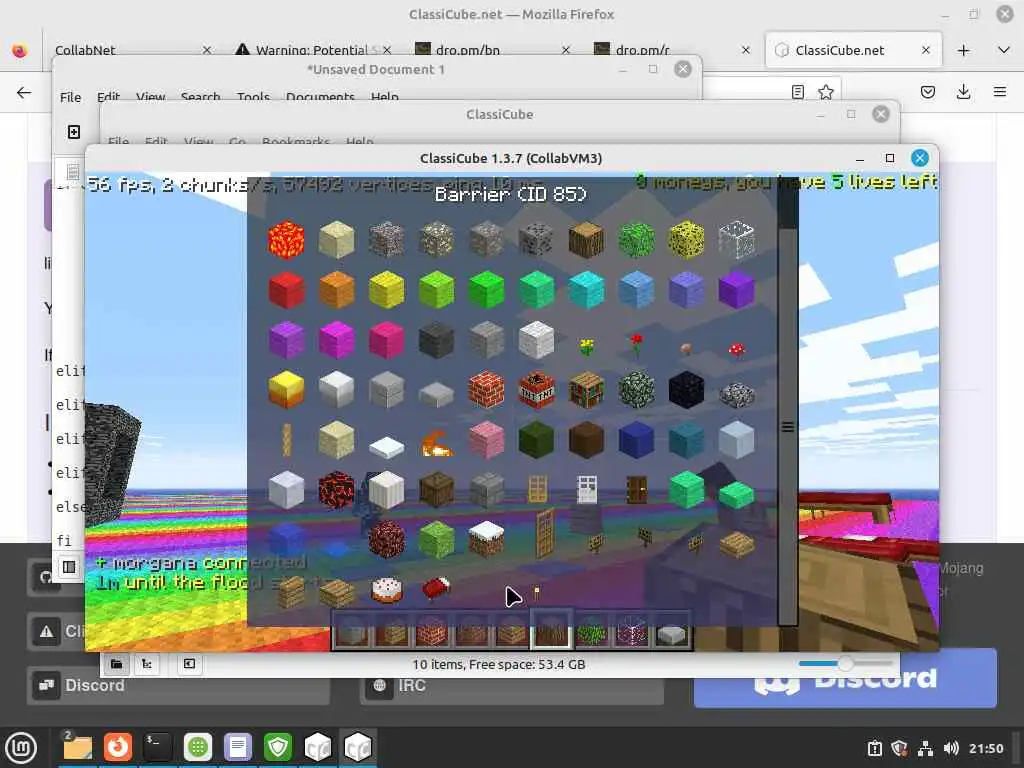
Task: Click the large Discord button
Action: click(x=845, y=679)
